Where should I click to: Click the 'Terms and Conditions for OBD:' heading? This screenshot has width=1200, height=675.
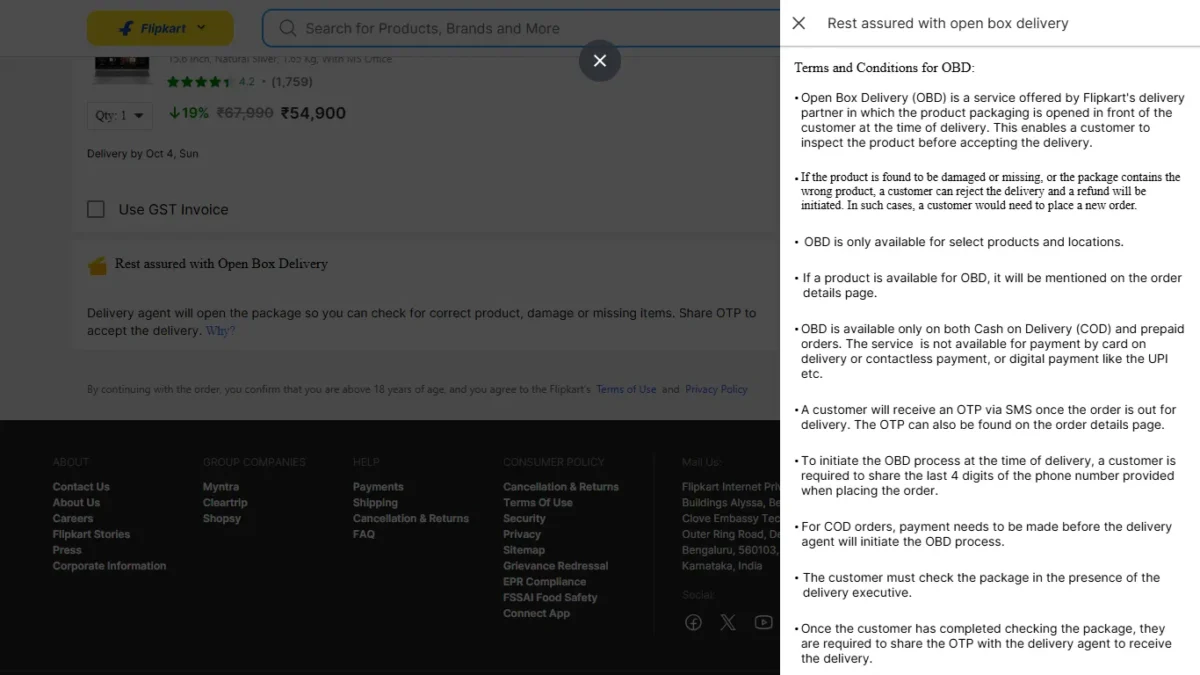(x=884, y=68)
